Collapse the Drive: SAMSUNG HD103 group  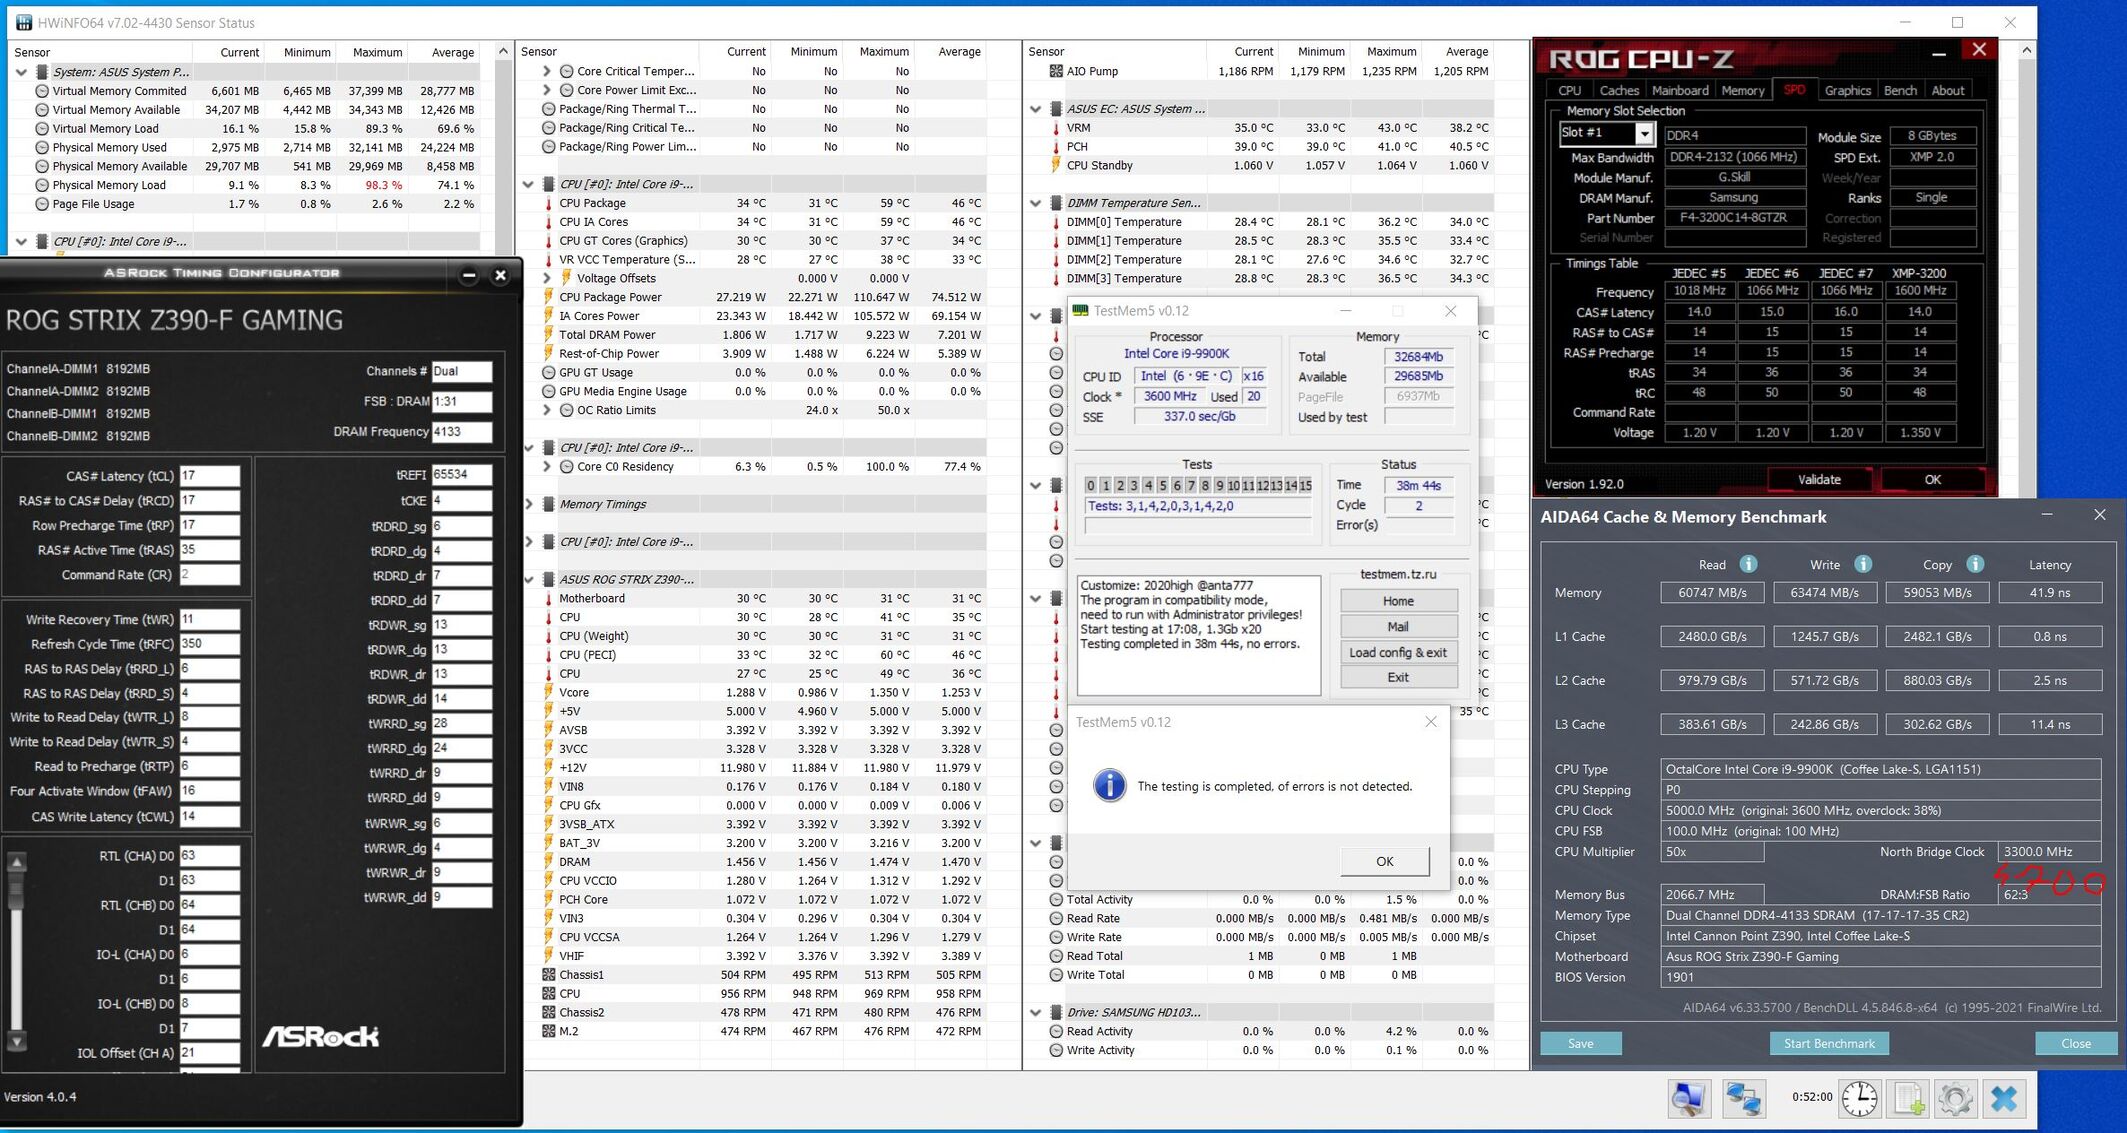(1036, 1012)
